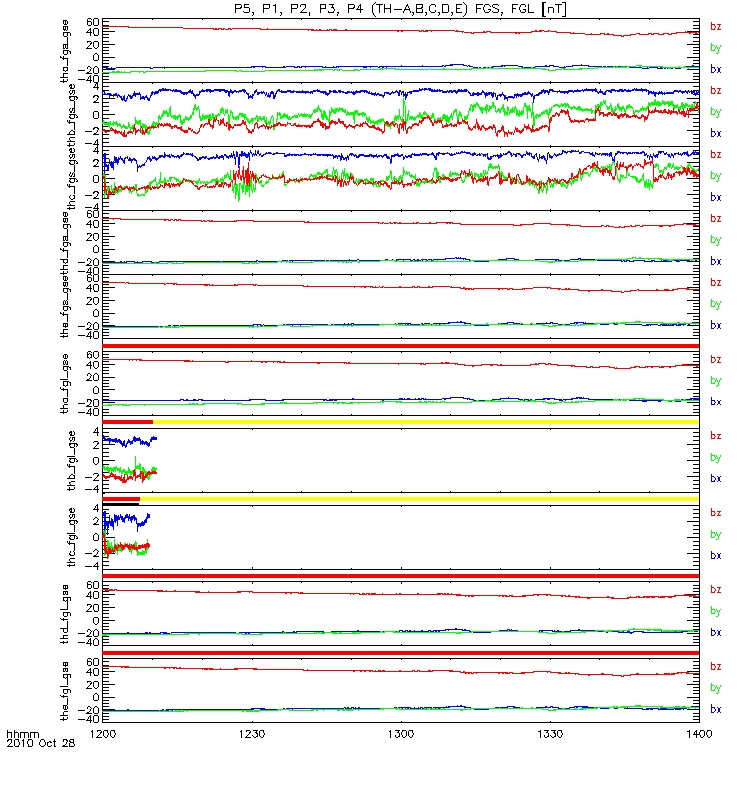Select the bz legend of thb_fgs_gse panel

pos(716,91)
